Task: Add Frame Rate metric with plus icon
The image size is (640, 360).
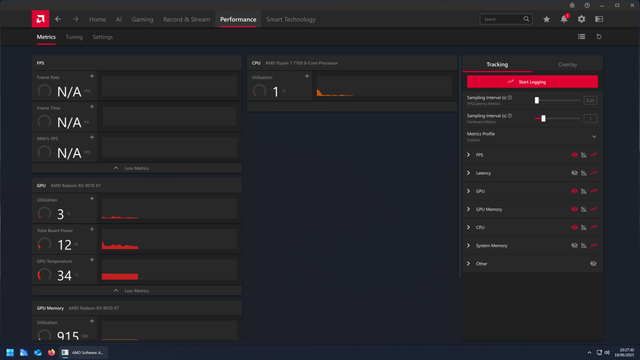Action: click(92, 76)
